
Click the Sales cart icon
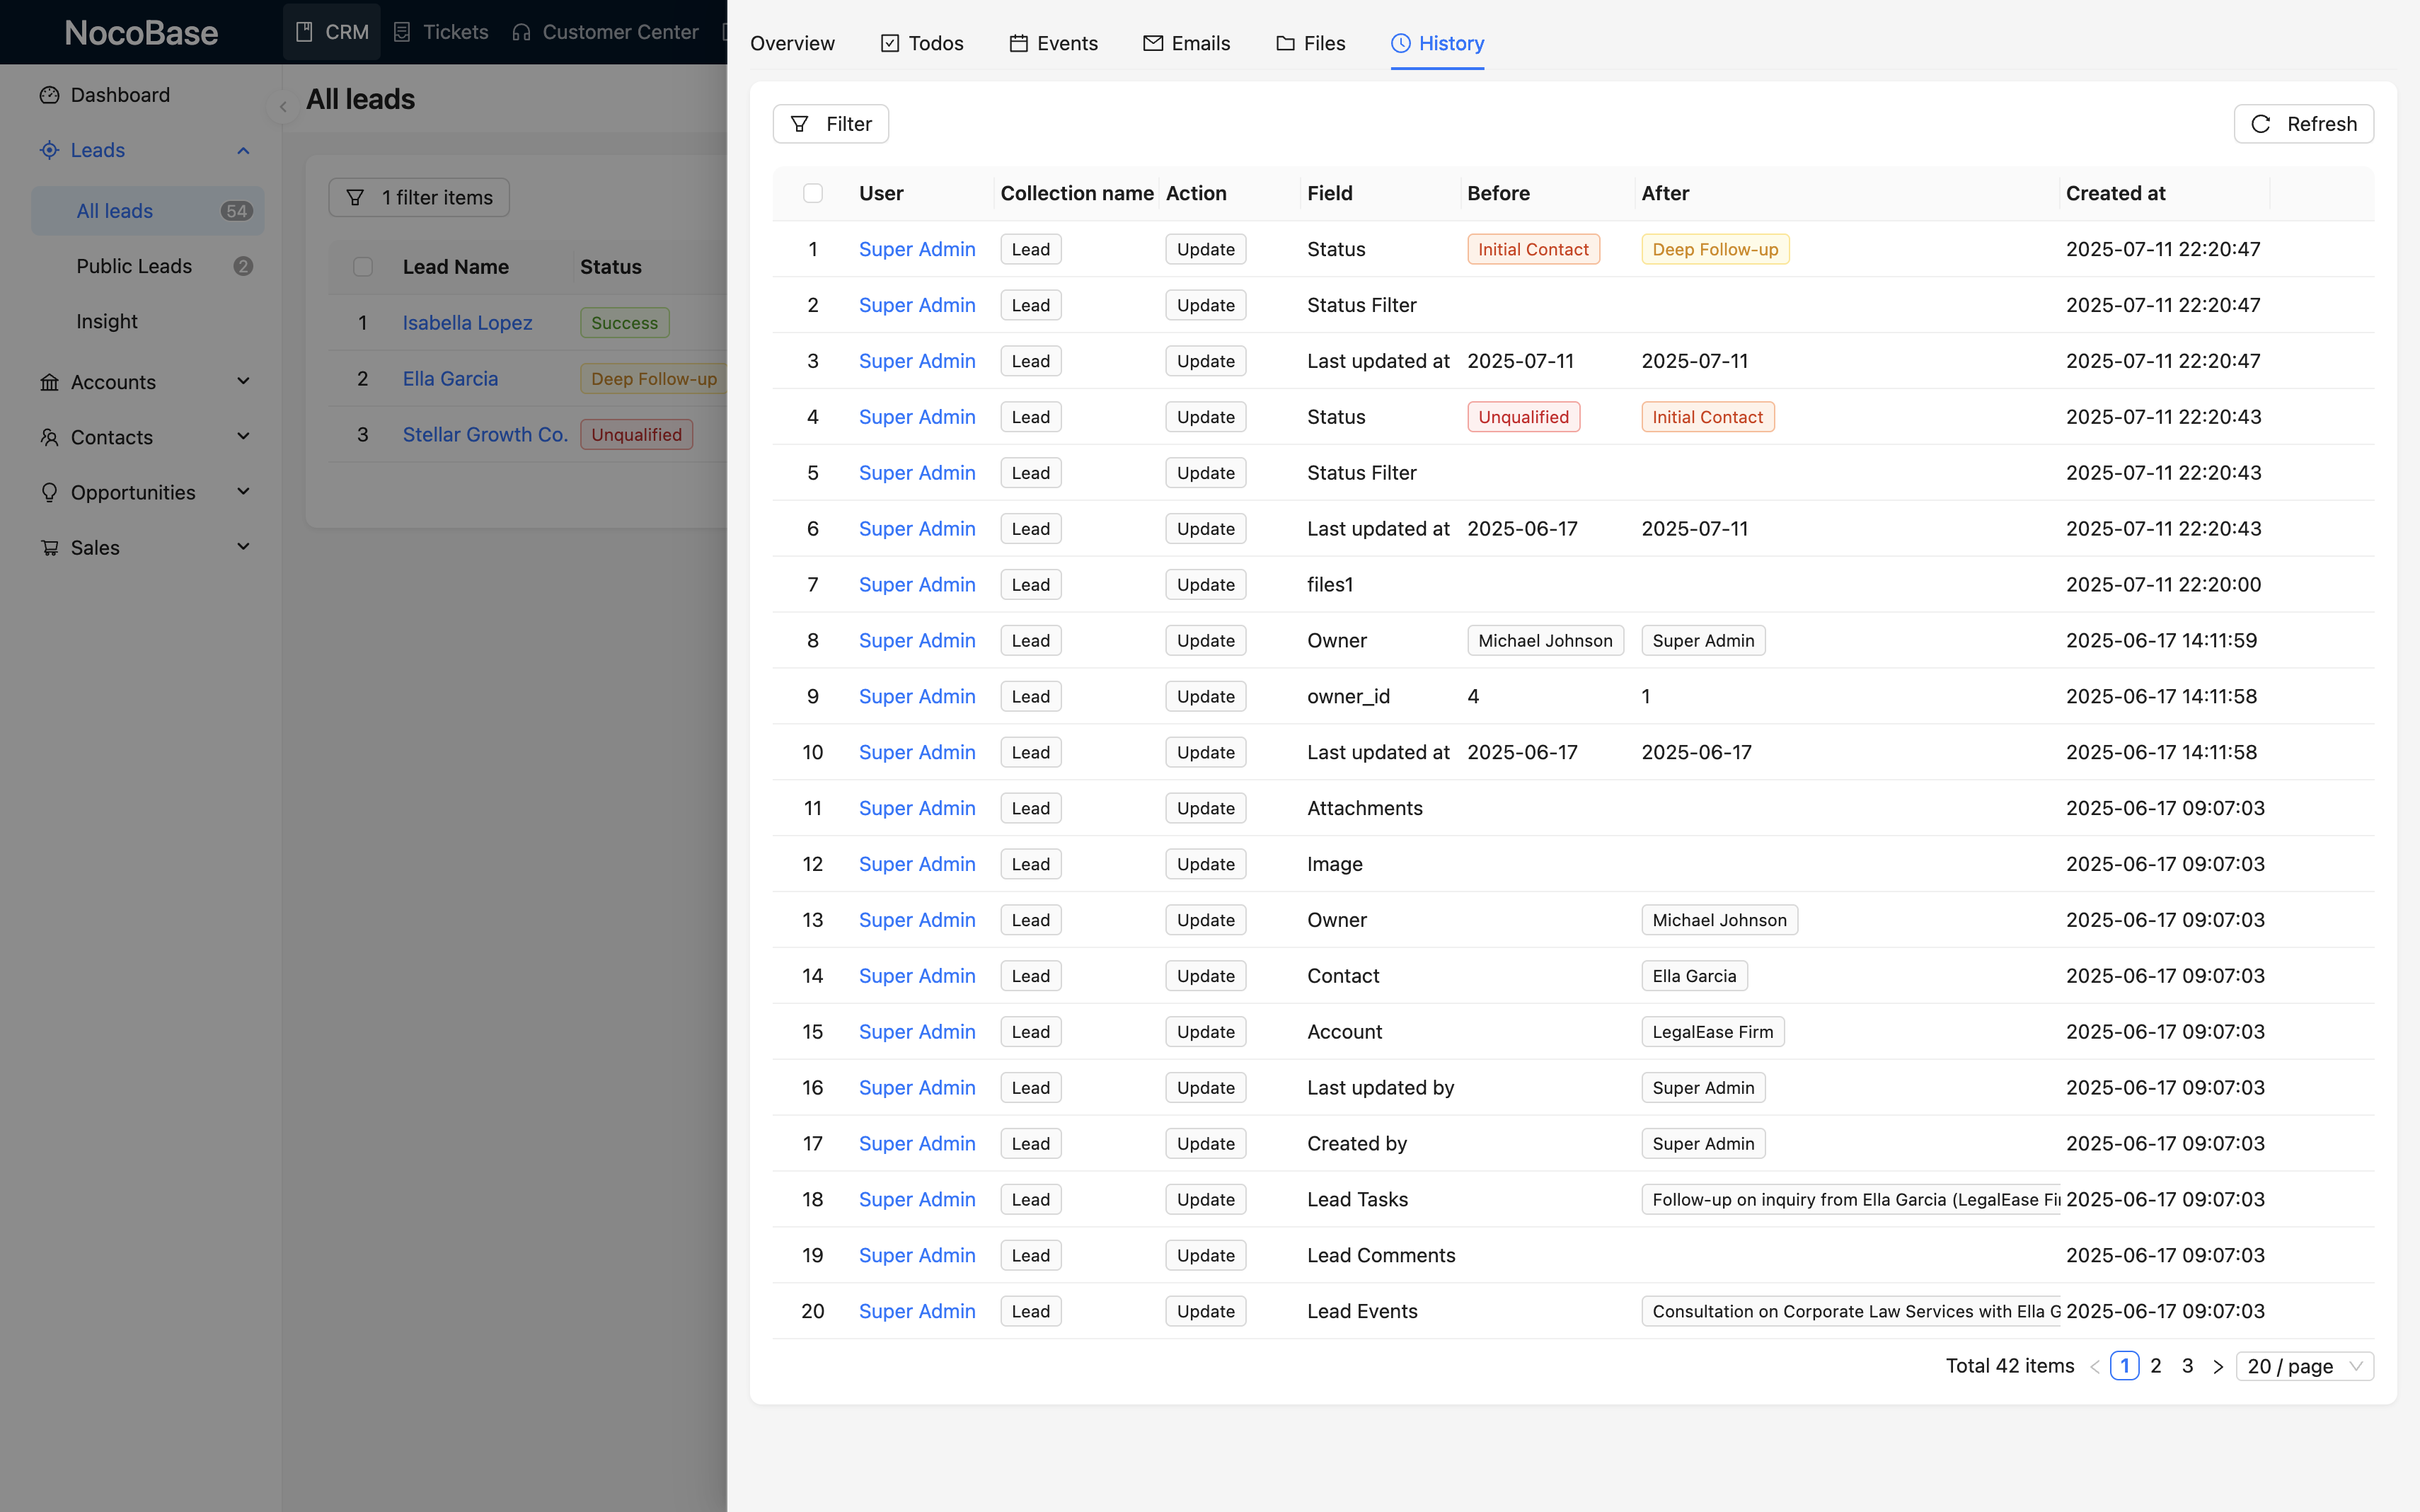pos(49,547)
